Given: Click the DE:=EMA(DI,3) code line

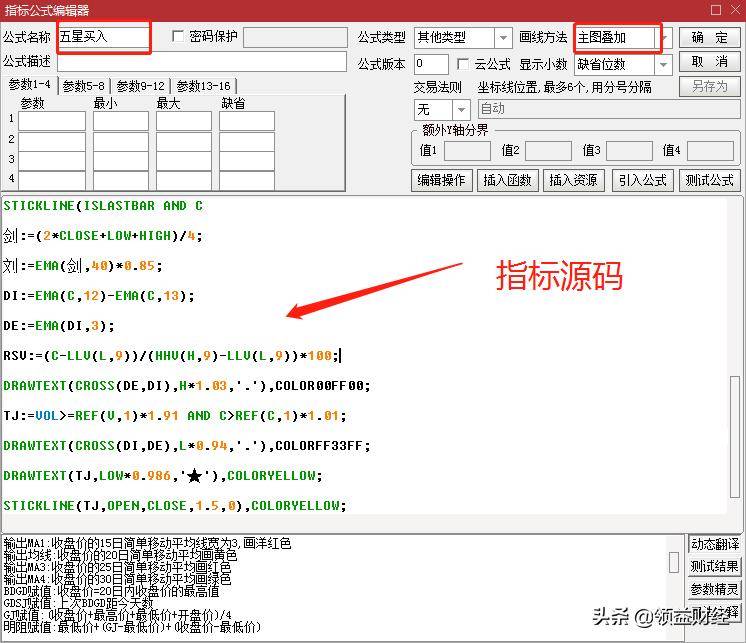Looking at the screenshot, I should (59, 326).
